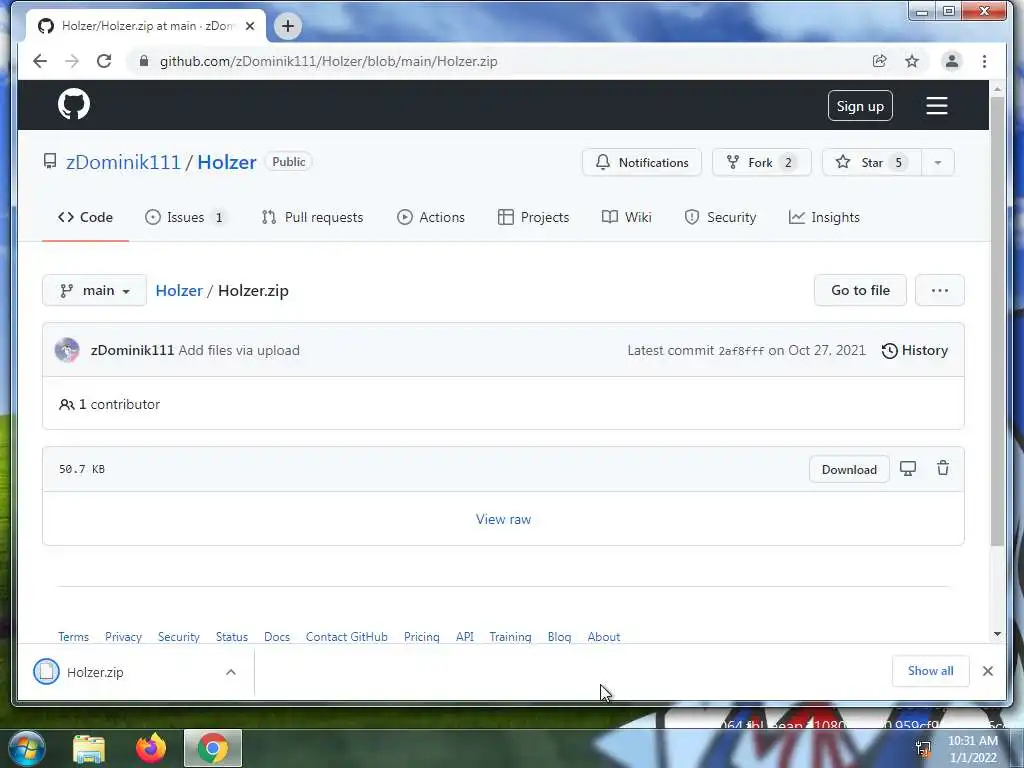Click Chrome taskbar icon
The width and height of the screenshot is (1024, 768).
[212, 748]
